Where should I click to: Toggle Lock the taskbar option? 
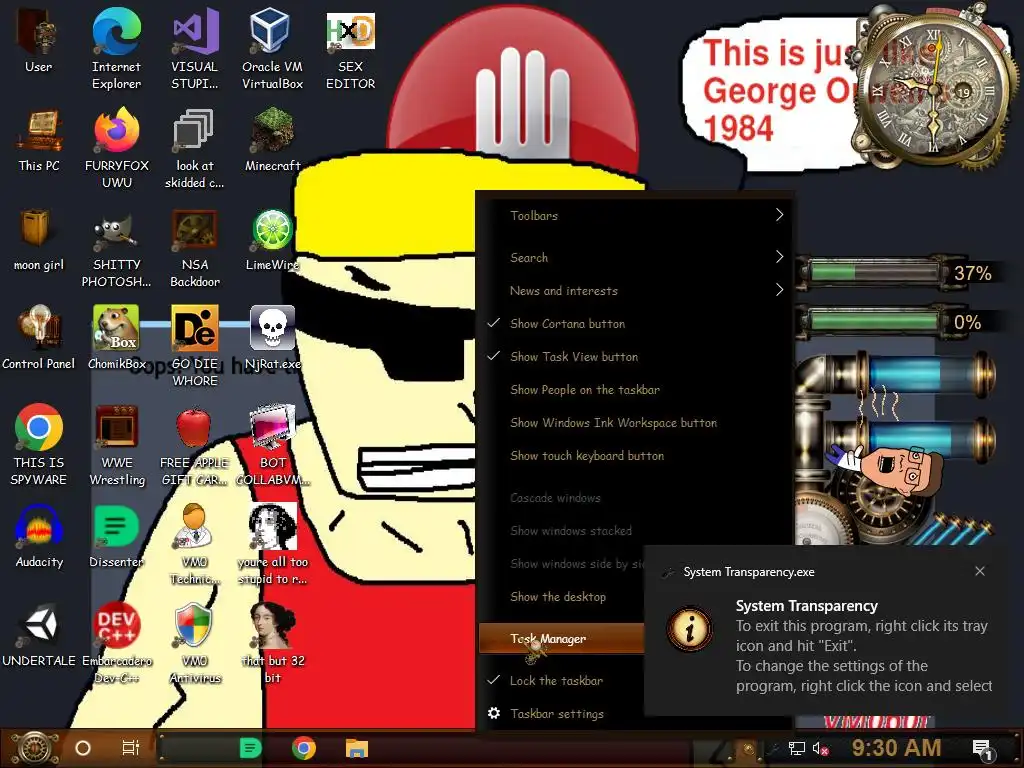tap(562, 680)
